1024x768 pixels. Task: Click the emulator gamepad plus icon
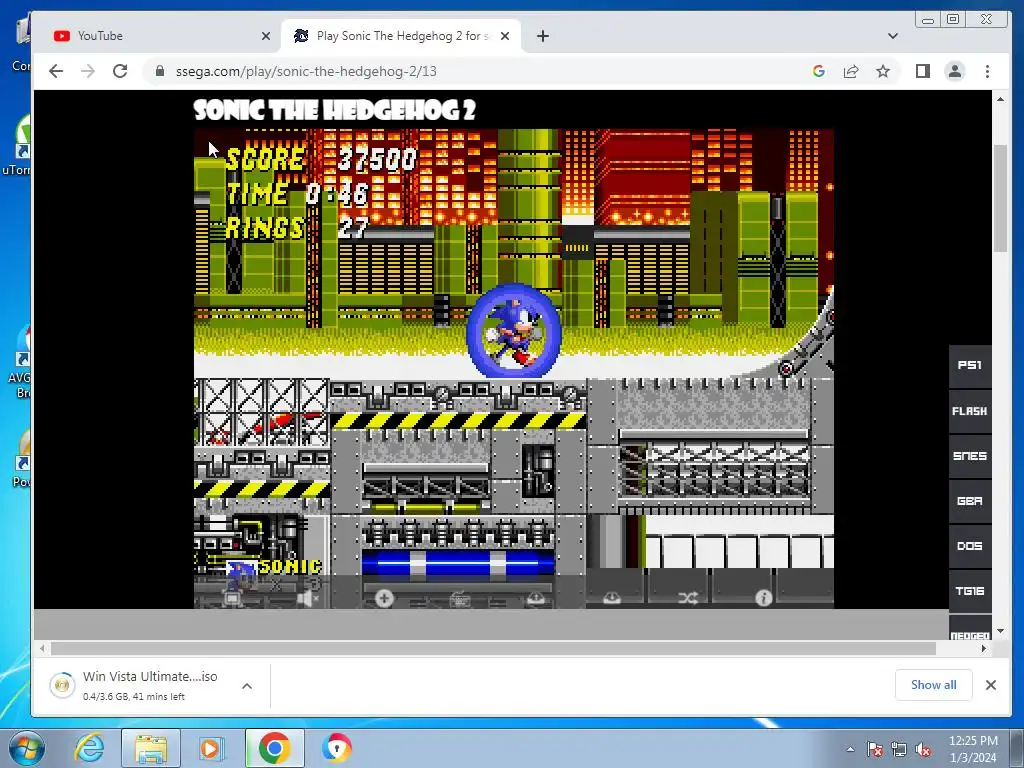[x=384, y=598]
